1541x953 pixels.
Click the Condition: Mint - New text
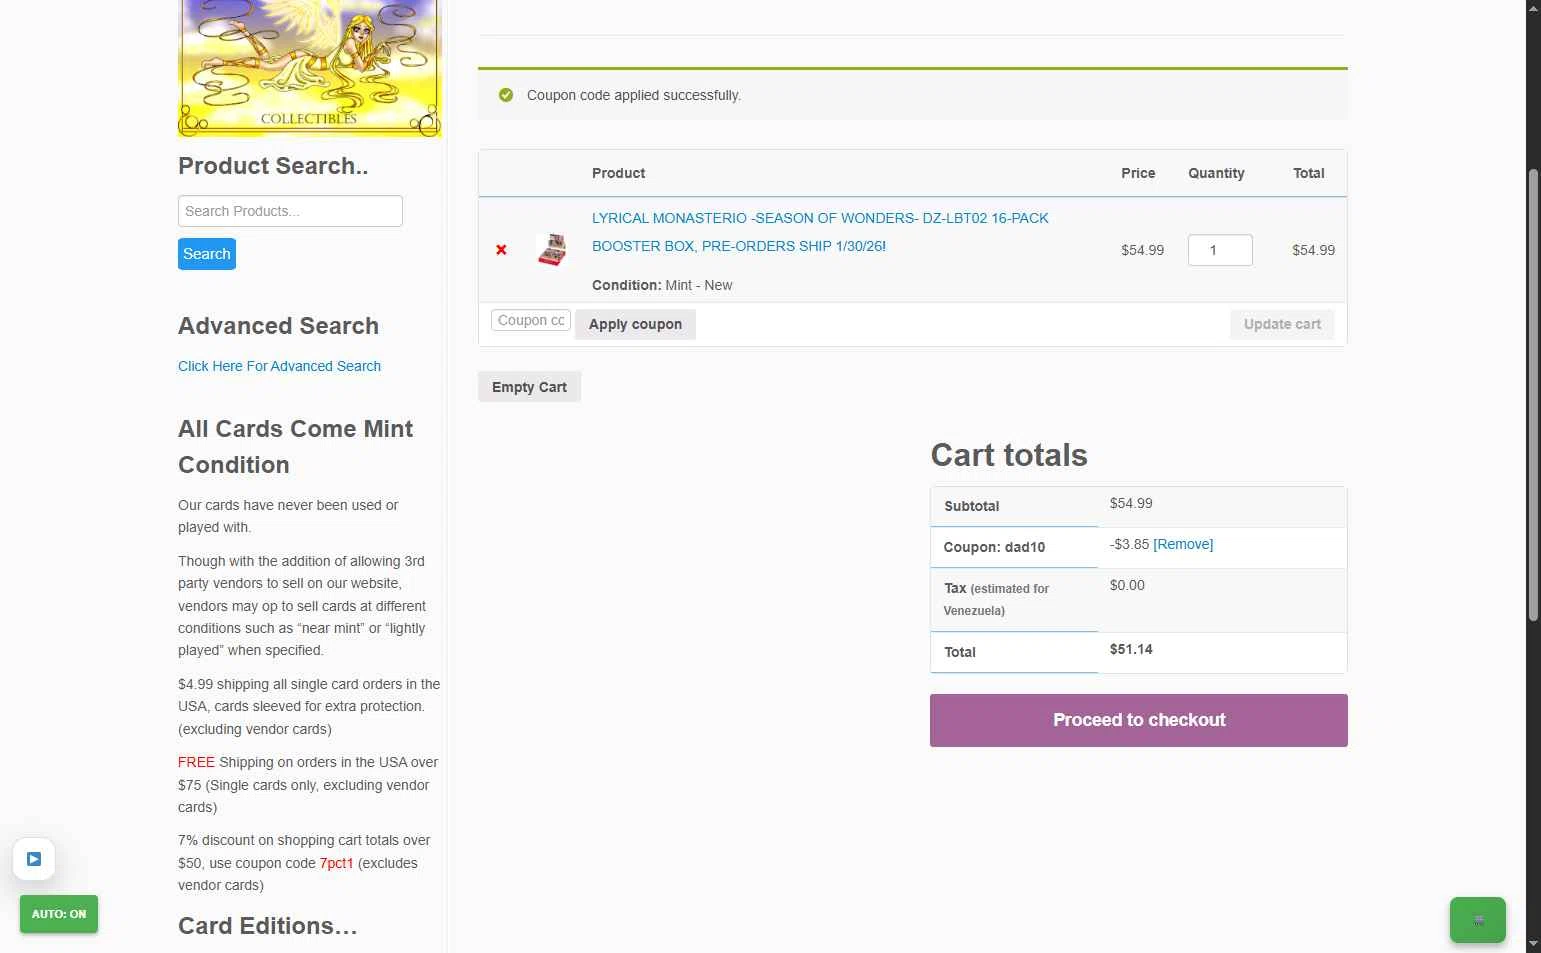click(x=662, y=285)
